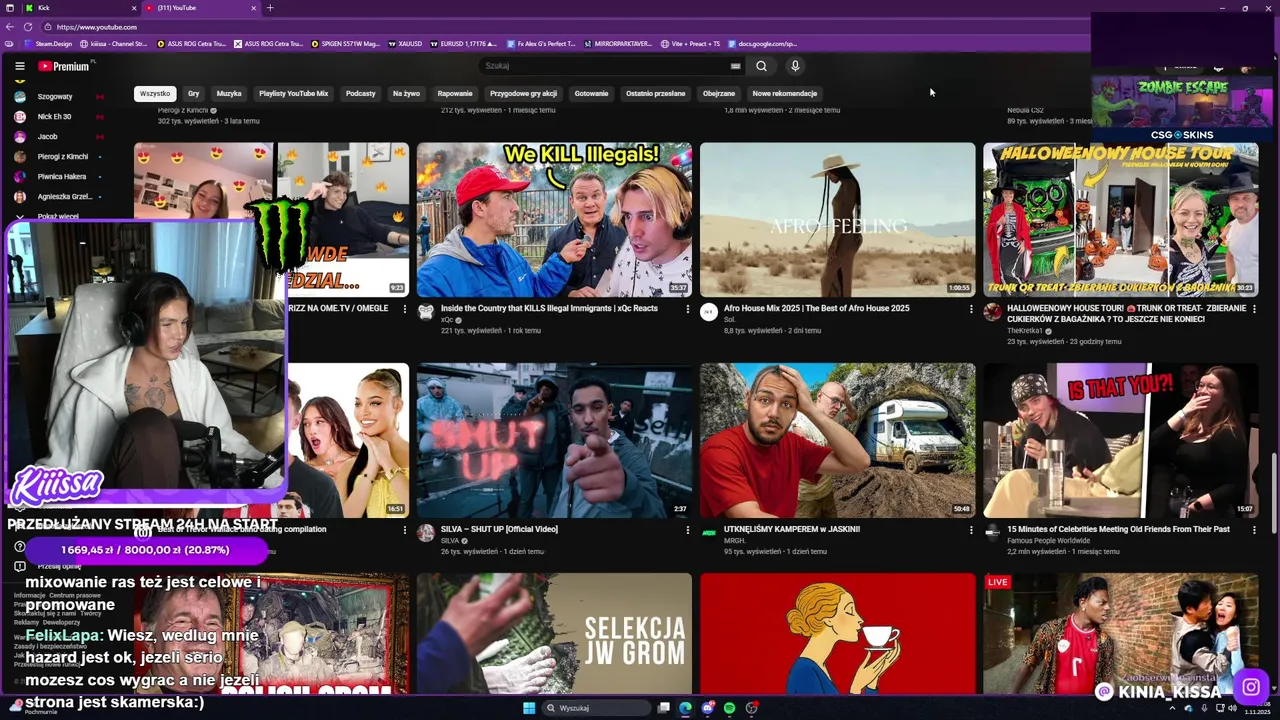Select the Nowe rekomendacje chip
The height and width of the screenshot is (720, 1280).
[x=785, y=93]
